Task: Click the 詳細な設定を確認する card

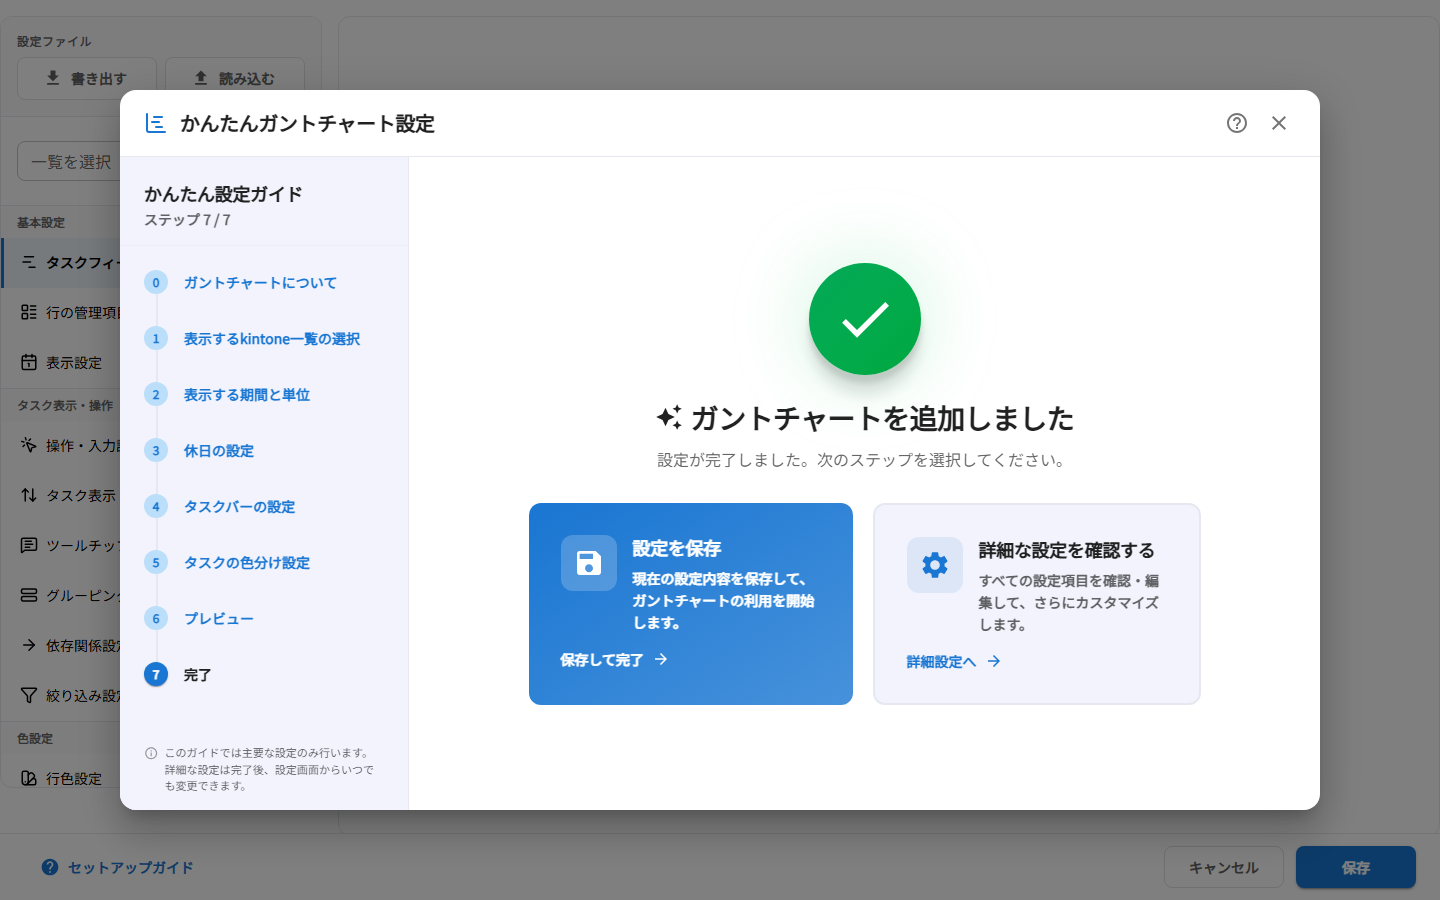Action: [1037, 604]
